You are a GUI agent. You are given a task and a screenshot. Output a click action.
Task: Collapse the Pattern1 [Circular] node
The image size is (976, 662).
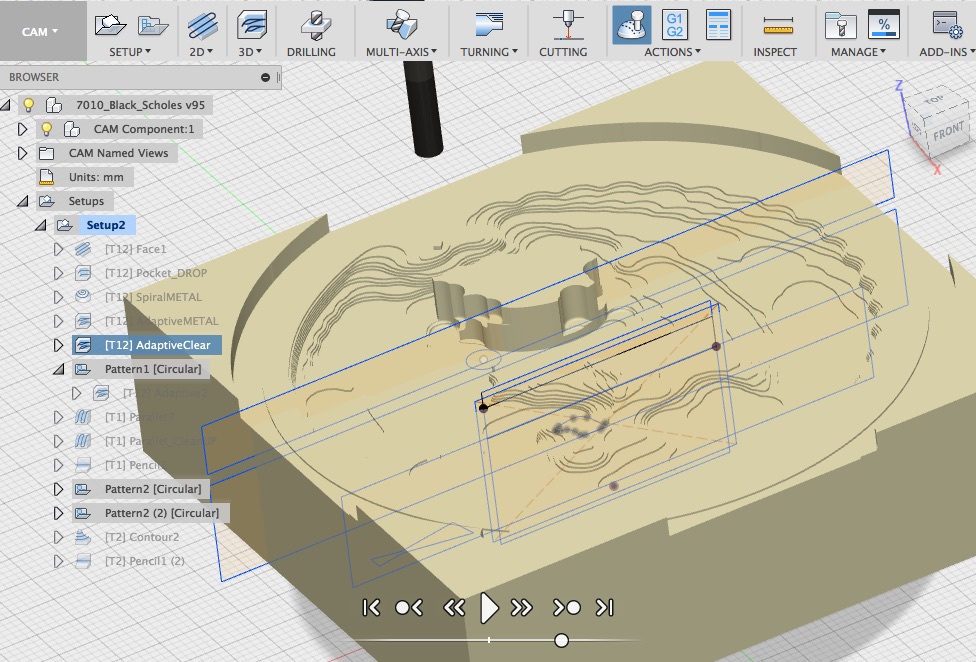coord(59,369)
